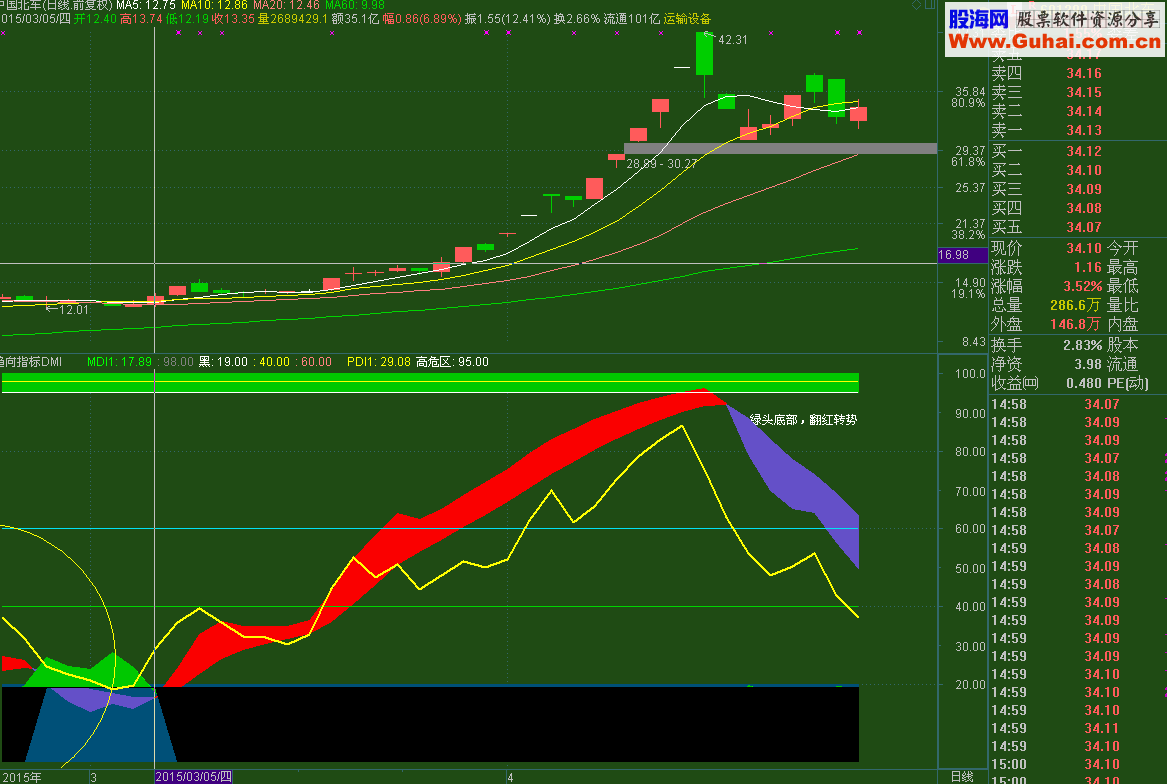Screen dimensions: 1167x784
Task: Click the MA60: 9.98 label
Action: (355, 5)
